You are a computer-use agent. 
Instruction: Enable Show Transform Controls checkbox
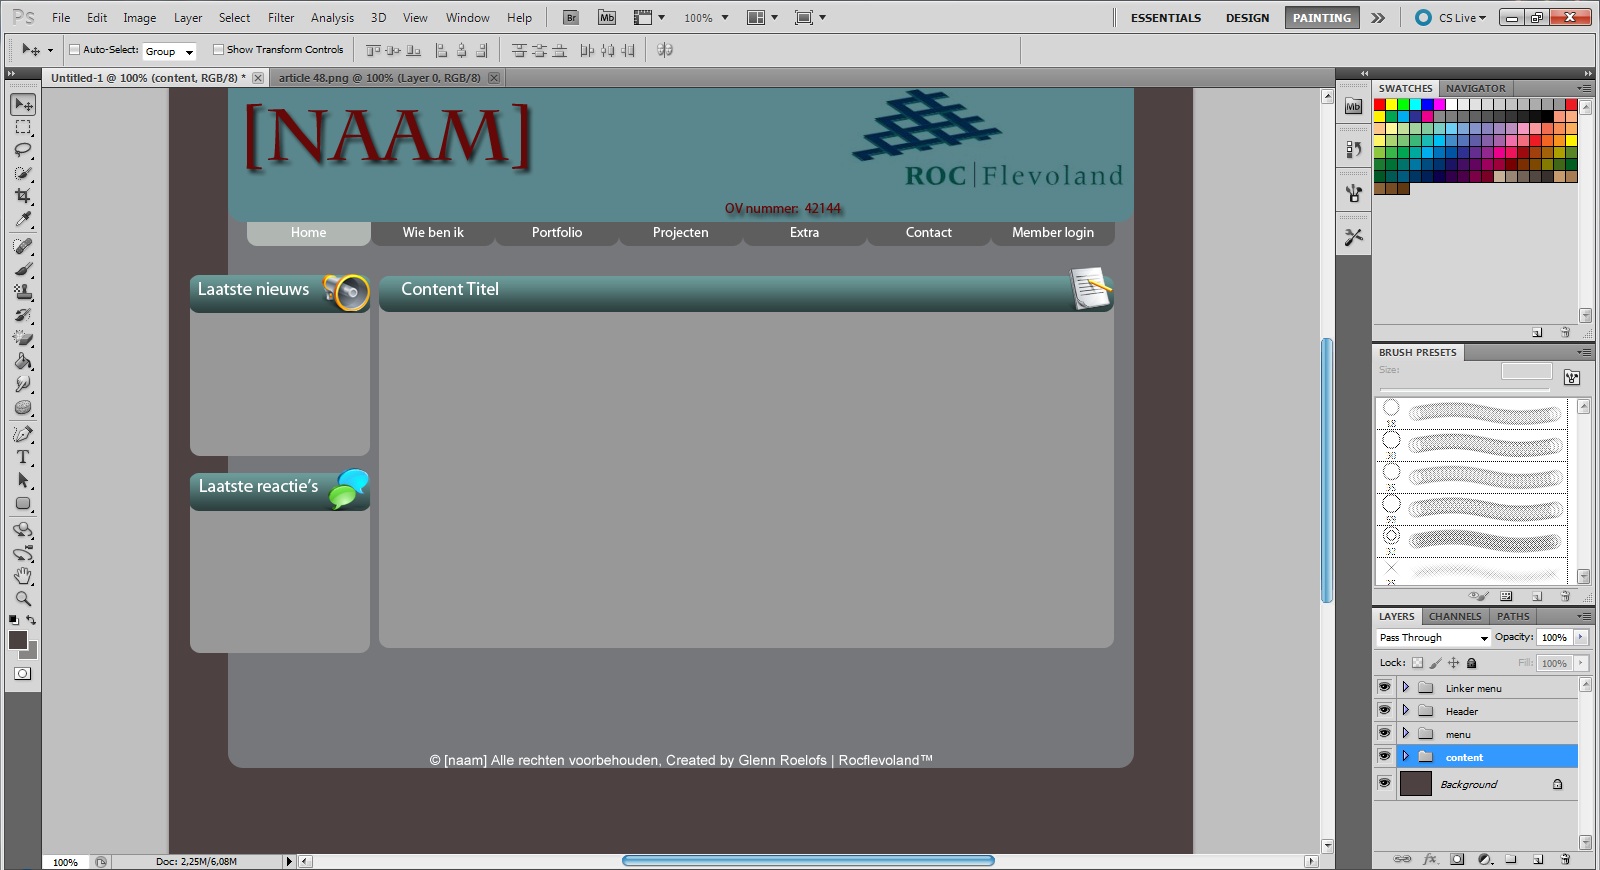click(x=218, y=49)
